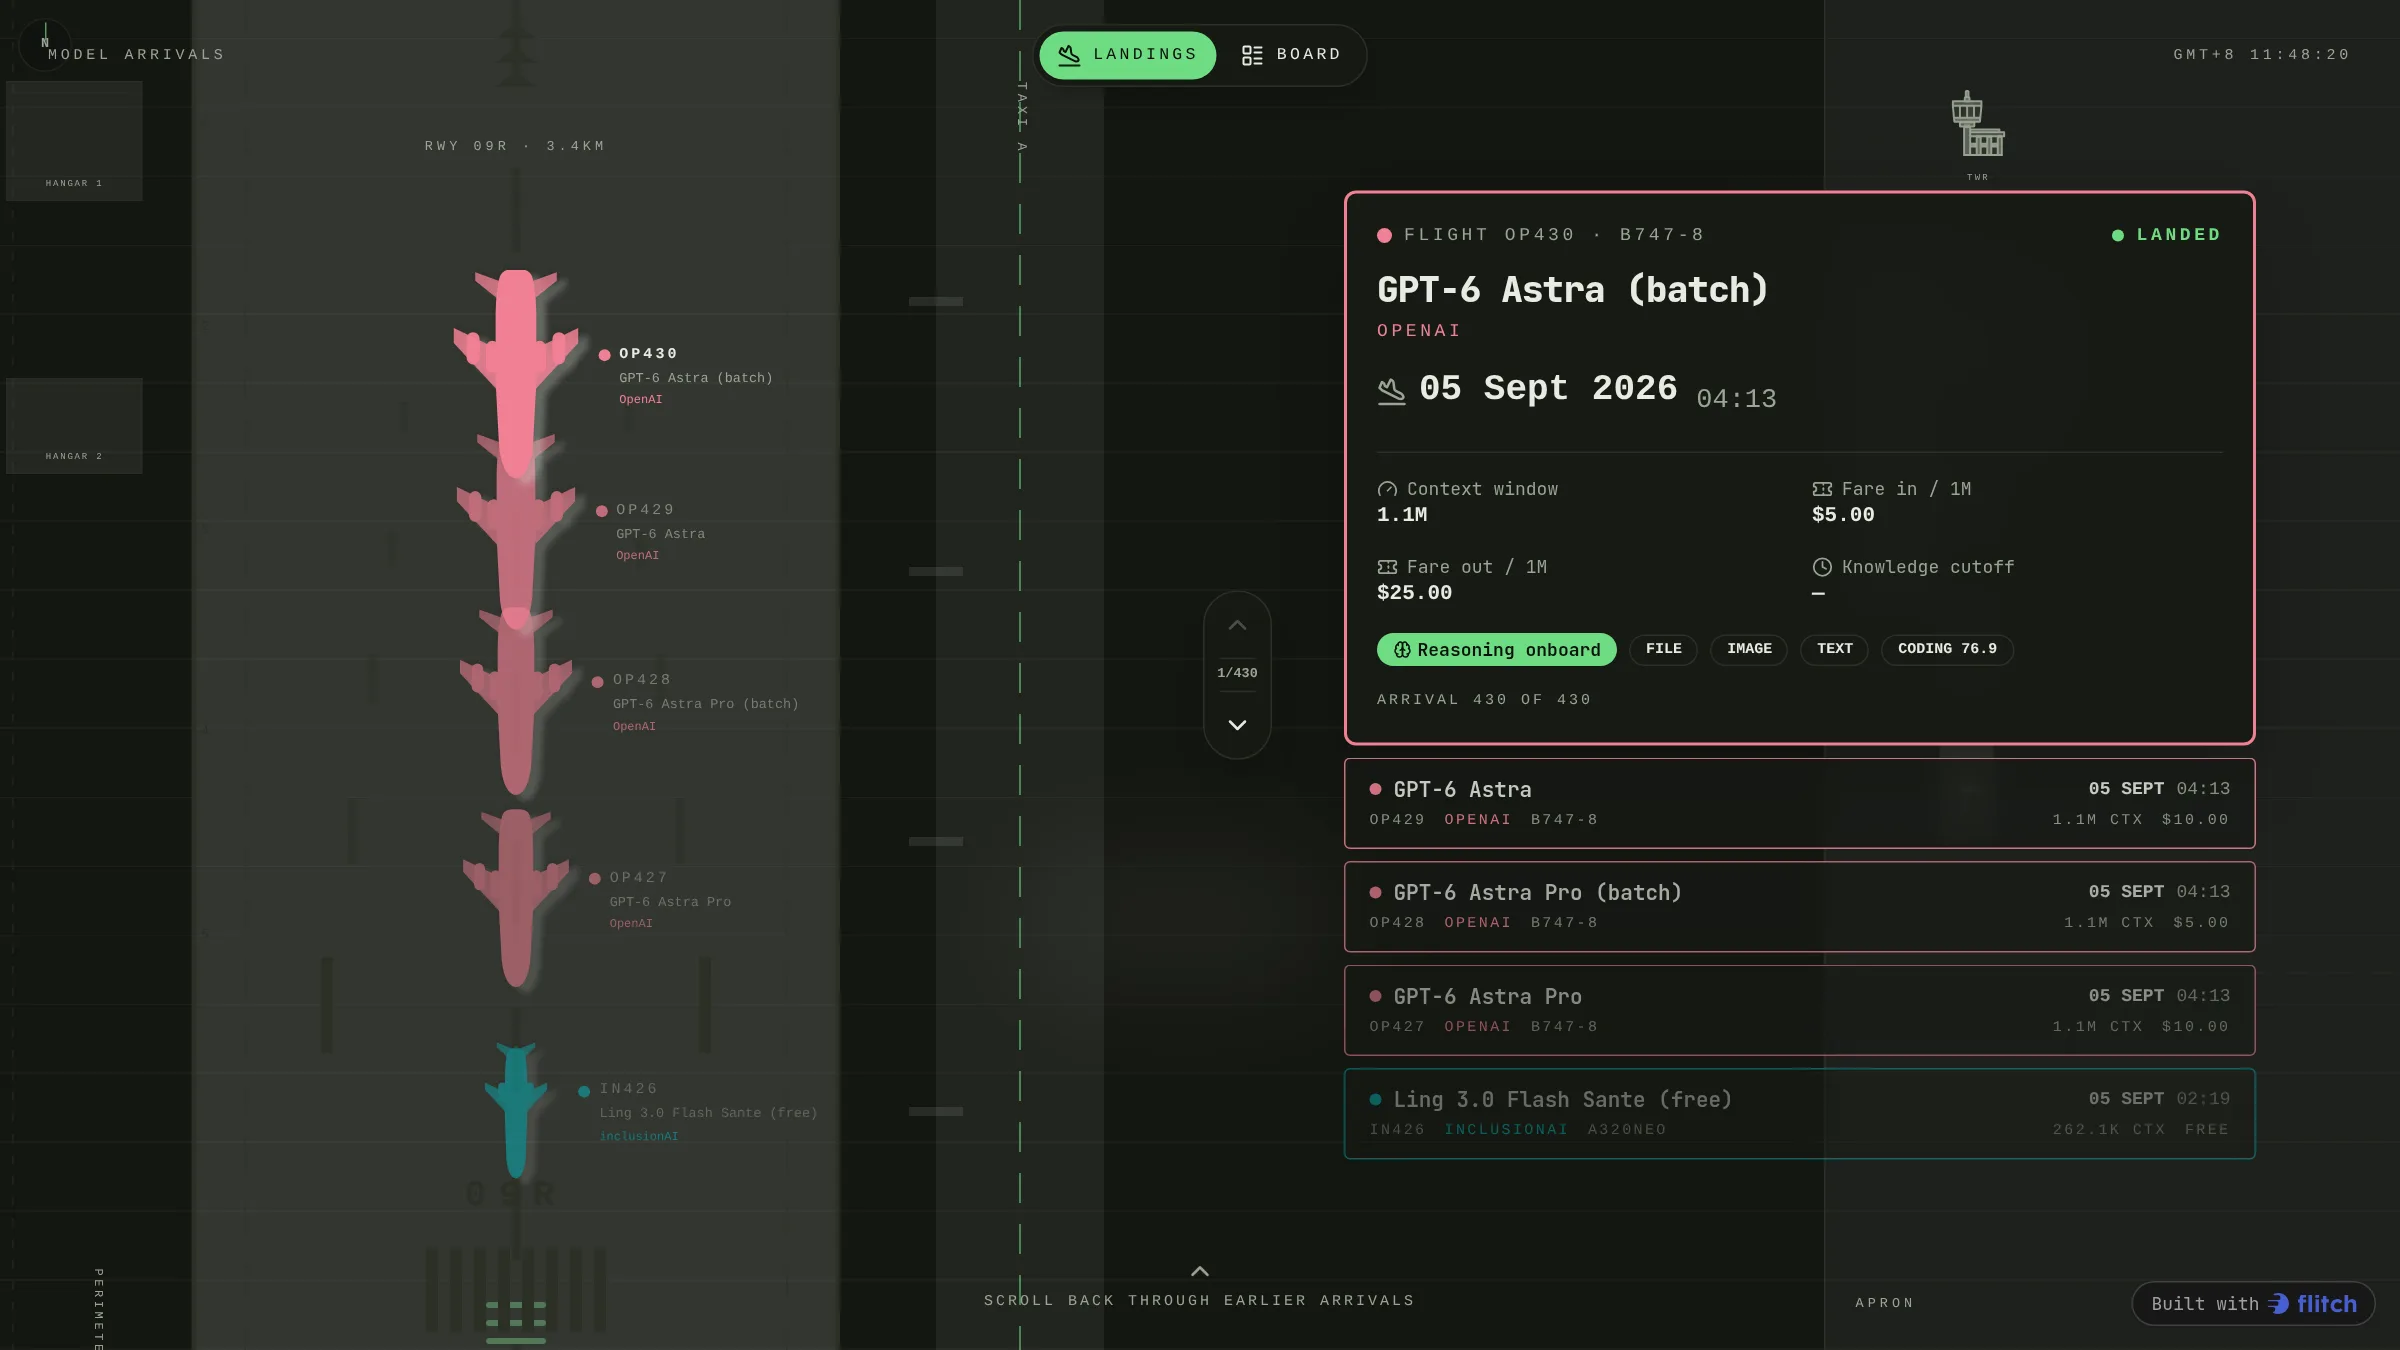Click the OPENAI provider label in detail card

(1419, 331)
